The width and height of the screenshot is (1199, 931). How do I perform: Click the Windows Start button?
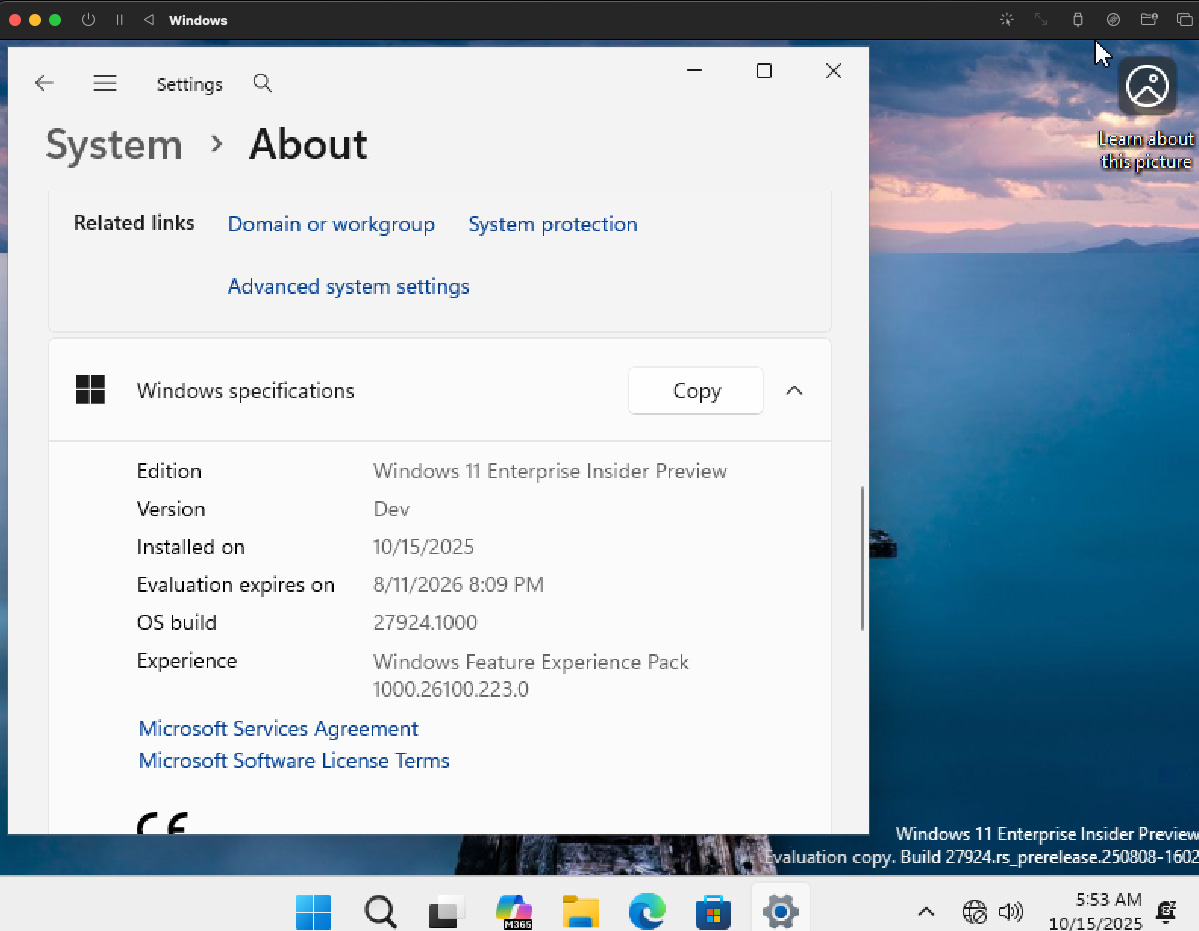pyautogui.click(x=313, y=912)
